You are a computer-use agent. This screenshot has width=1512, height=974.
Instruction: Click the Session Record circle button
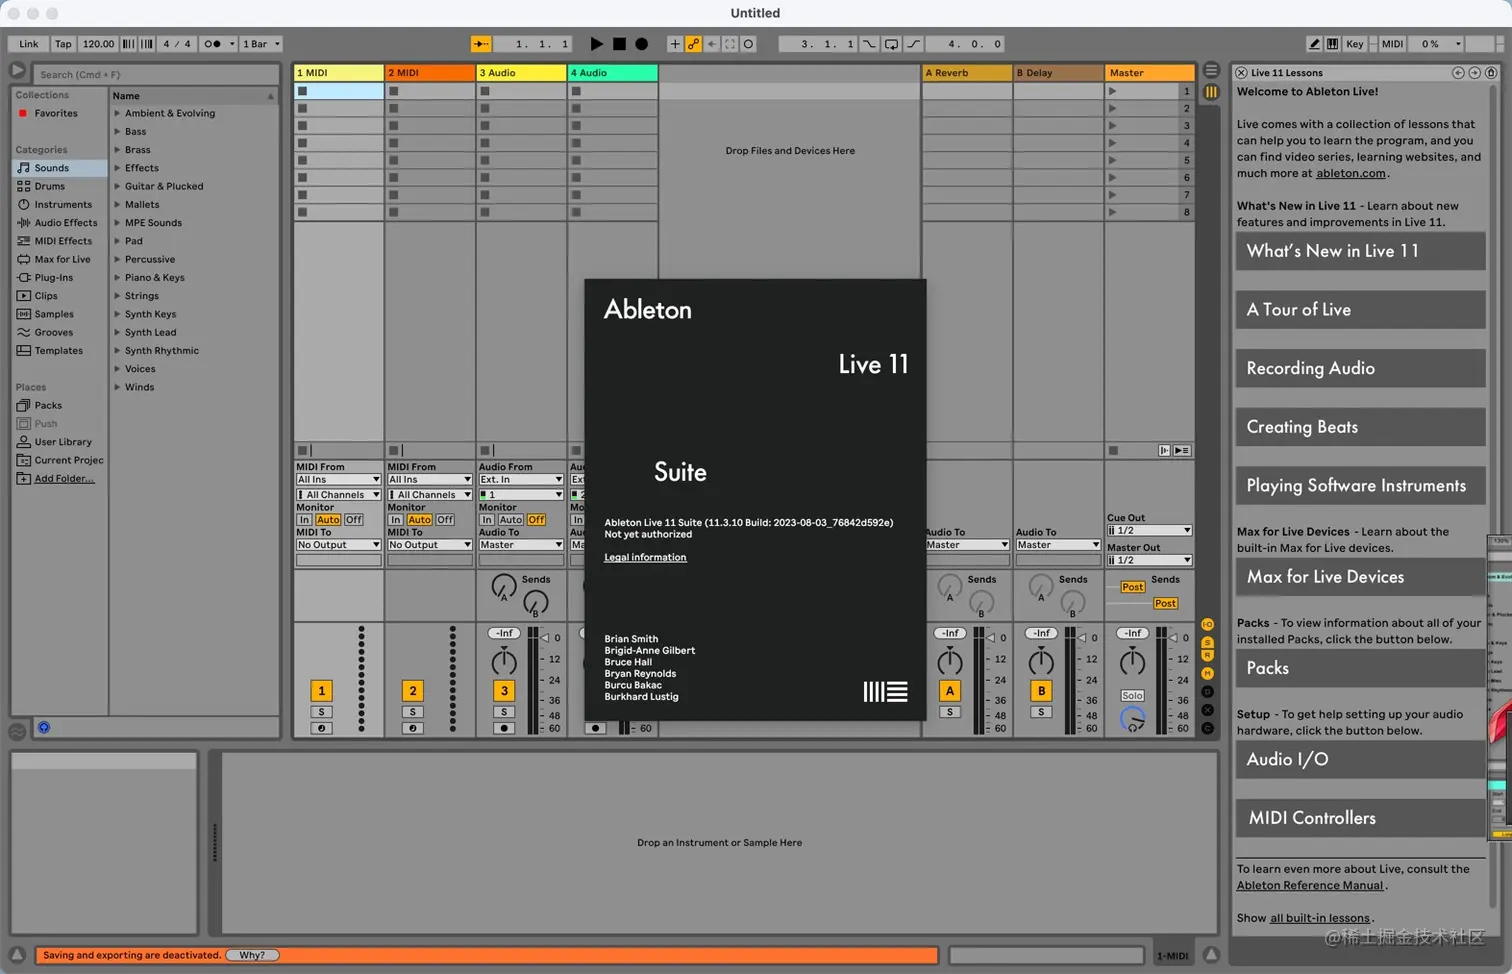749,44
